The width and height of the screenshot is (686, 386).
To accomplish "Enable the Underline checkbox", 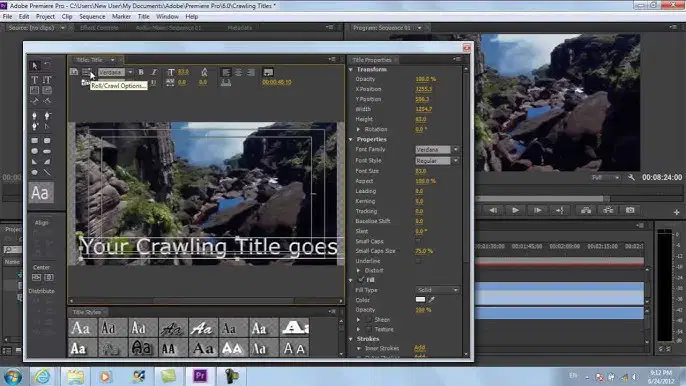I will (x=418, y=261).
